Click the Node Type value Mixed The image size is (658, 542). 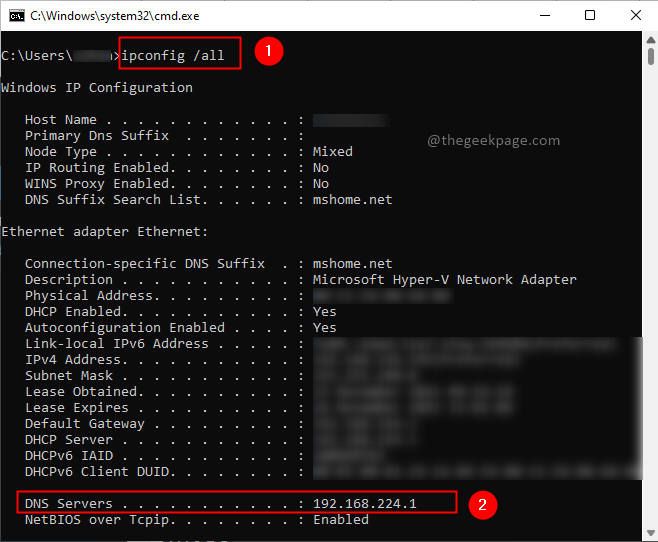point(333,151)
